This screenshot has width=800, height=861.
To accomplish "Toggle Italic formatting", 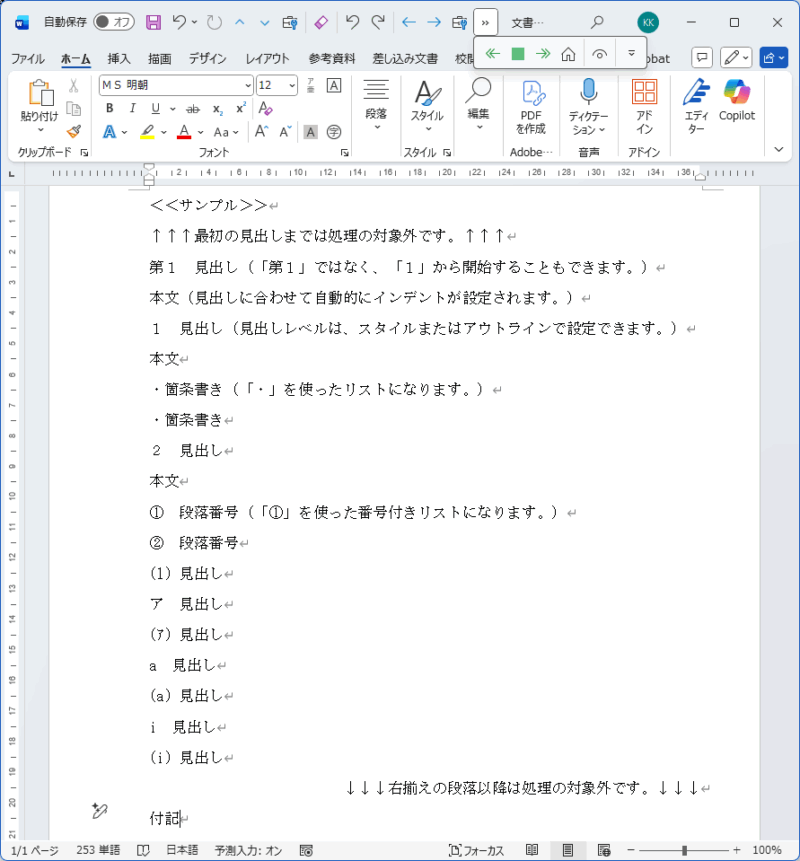I will click(131, 108).
